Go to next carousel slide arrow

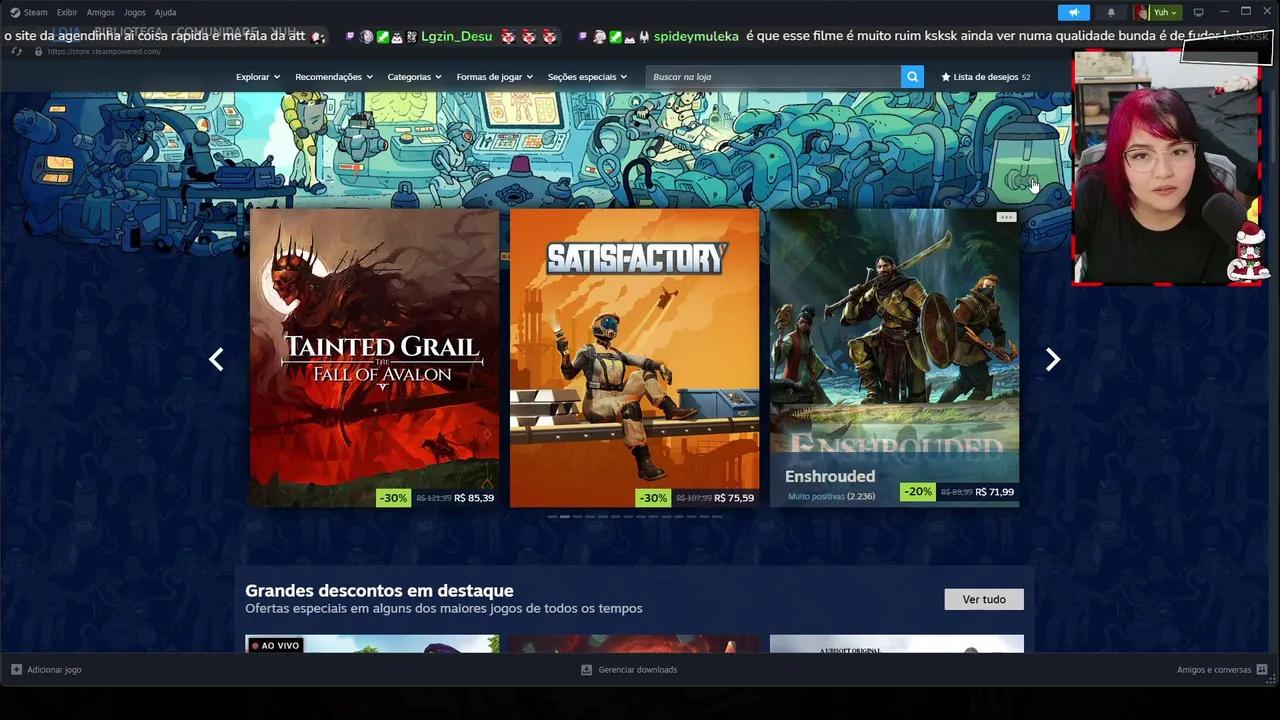pos(1052,359)
